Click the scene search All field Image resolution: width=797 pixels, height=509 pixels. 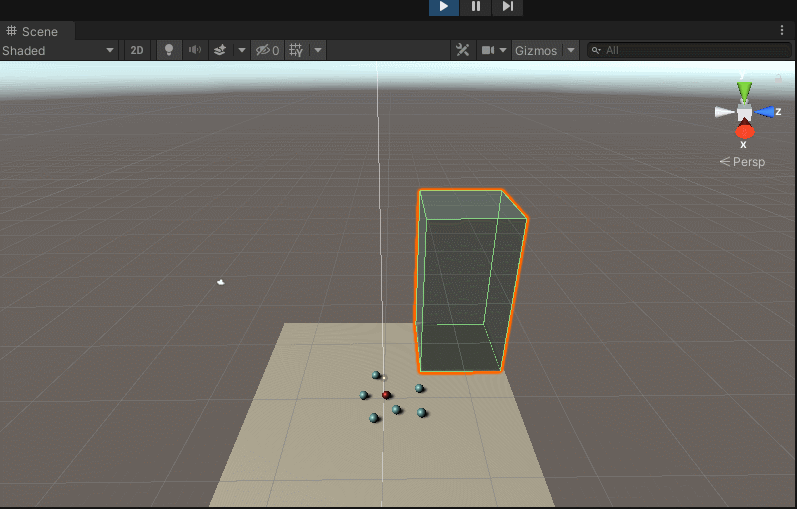[689, 50]
